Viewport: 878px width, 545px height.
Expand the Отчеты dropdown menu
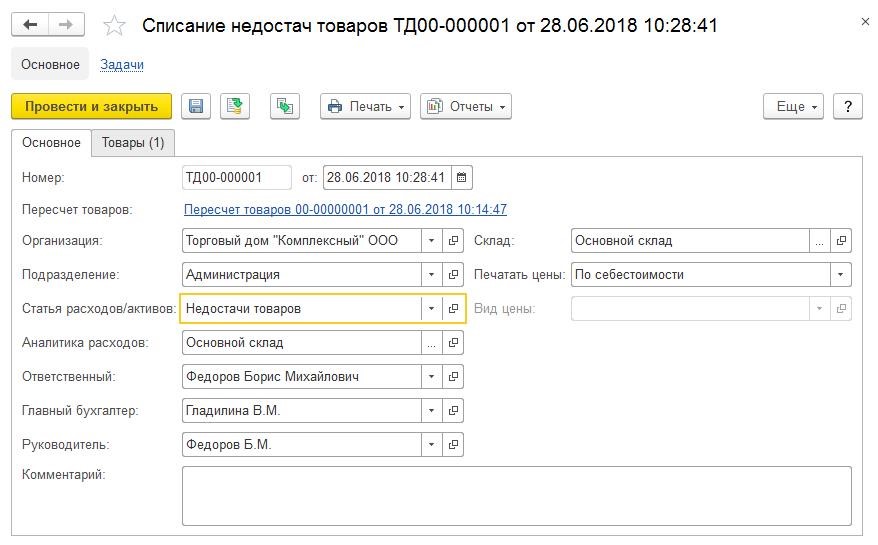point(466,106)
